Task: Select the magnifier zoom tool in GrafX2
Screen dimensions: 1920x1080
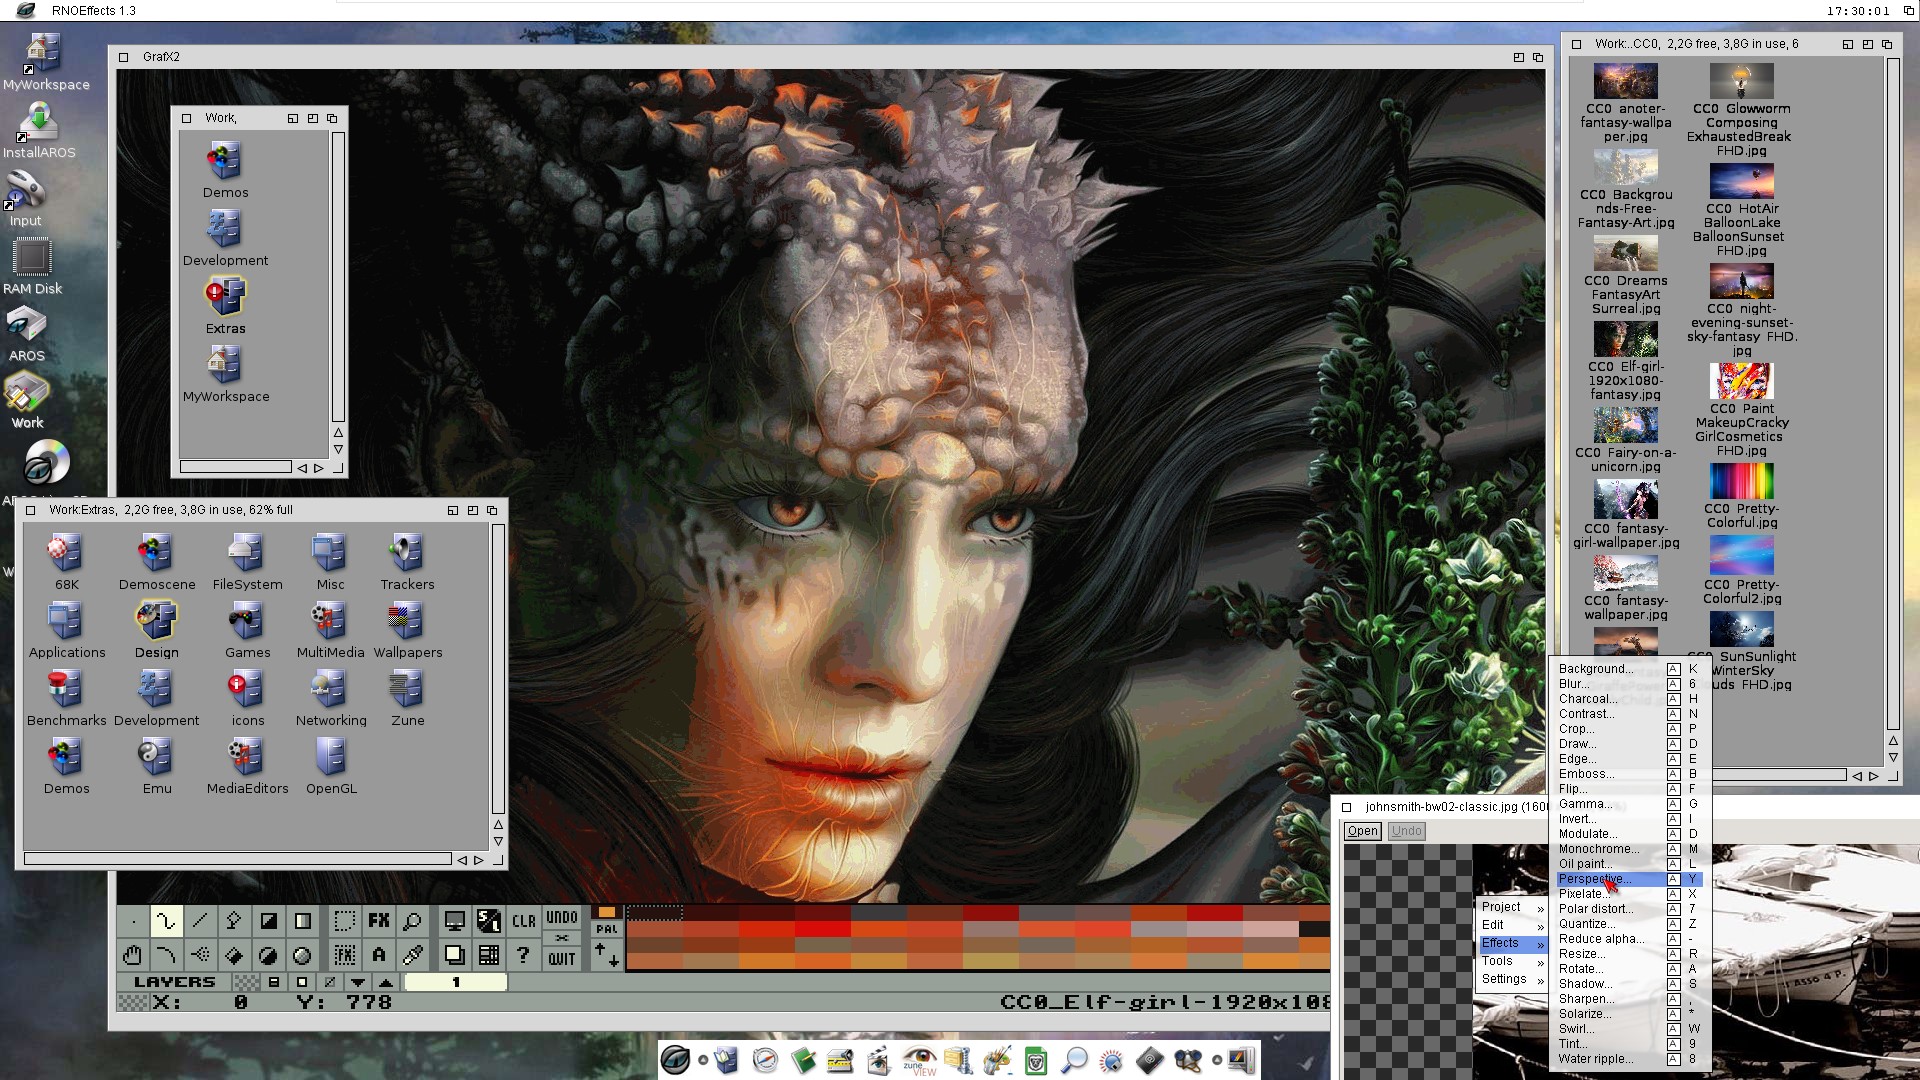Action: click(412, 921)
